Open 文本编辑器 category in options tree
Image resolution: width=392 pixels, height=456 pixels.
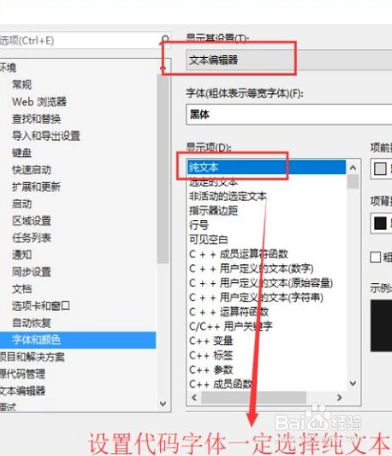click(x=22, y=391)
